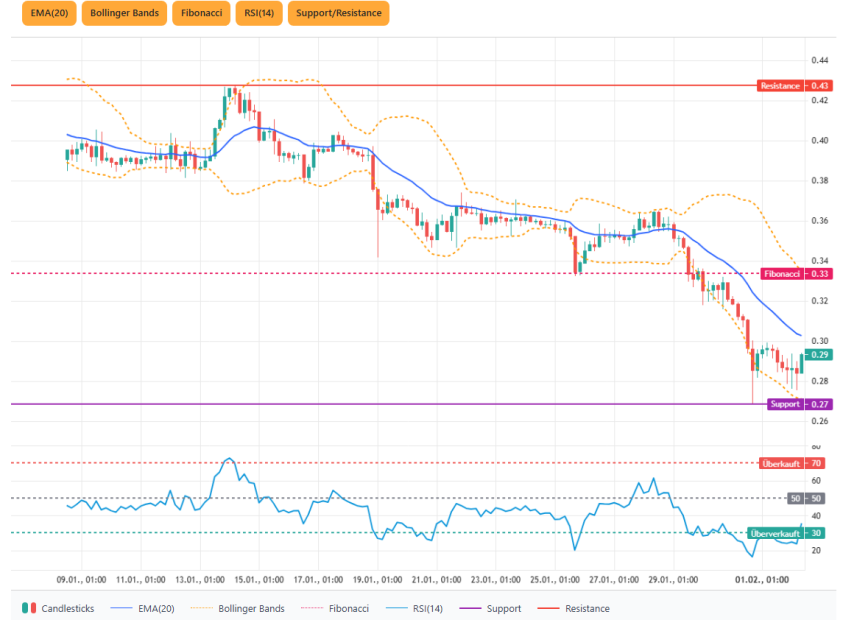The height and width of the screenshot is (620, 843).
Task: Toggle the Bollinger Bands indicator button
Action: 123,14
